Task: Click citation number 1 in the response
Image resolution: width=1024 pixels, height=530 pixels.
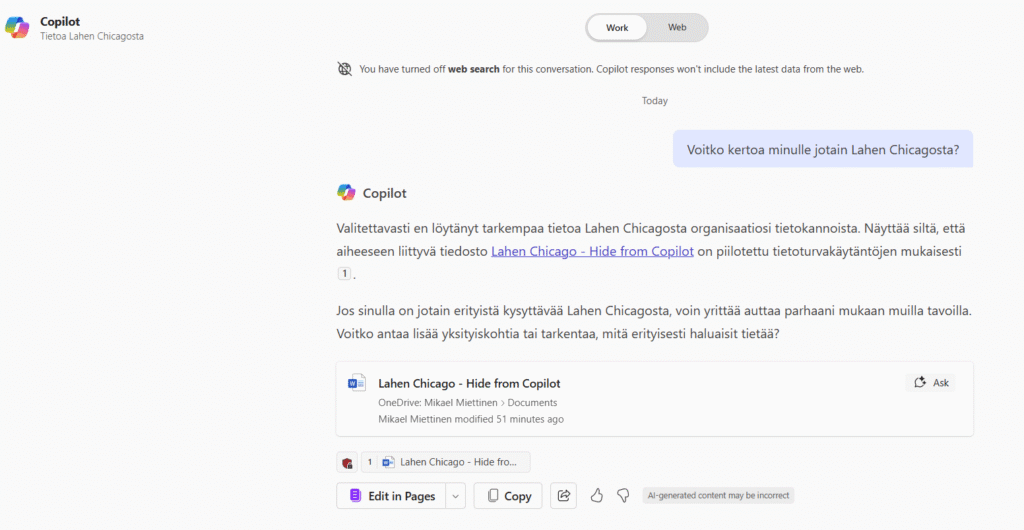Action: pyautogui.click(x=344, y=274)
